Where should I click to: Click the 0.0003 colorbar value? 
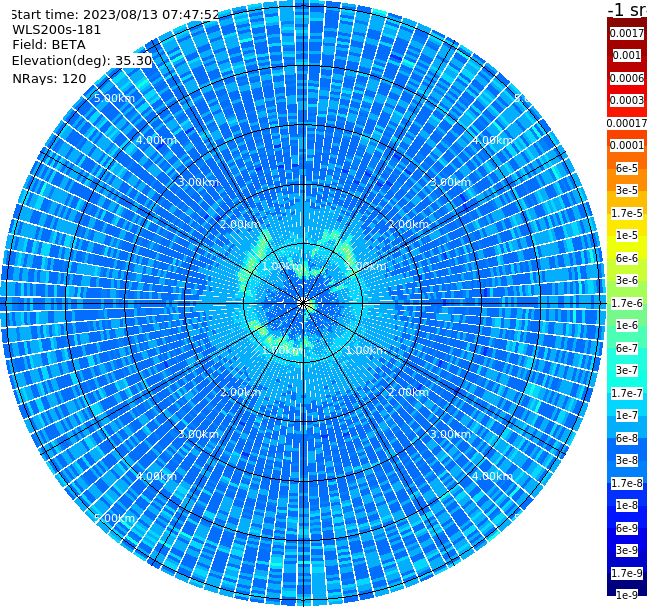tap(627, 100)
